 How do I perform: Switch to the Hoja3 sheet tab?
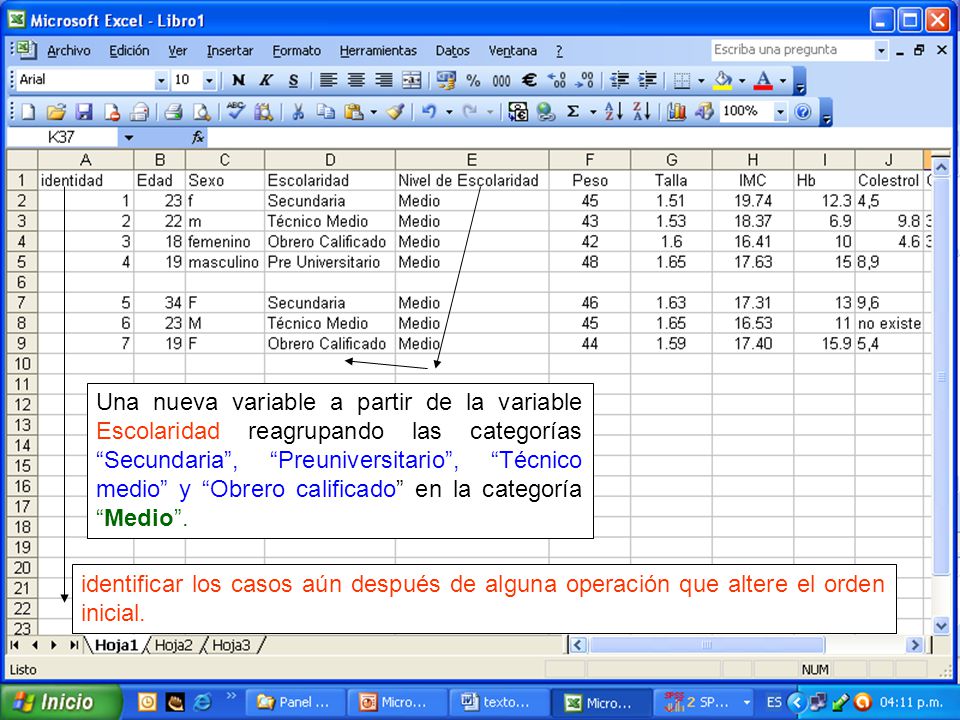231,645
